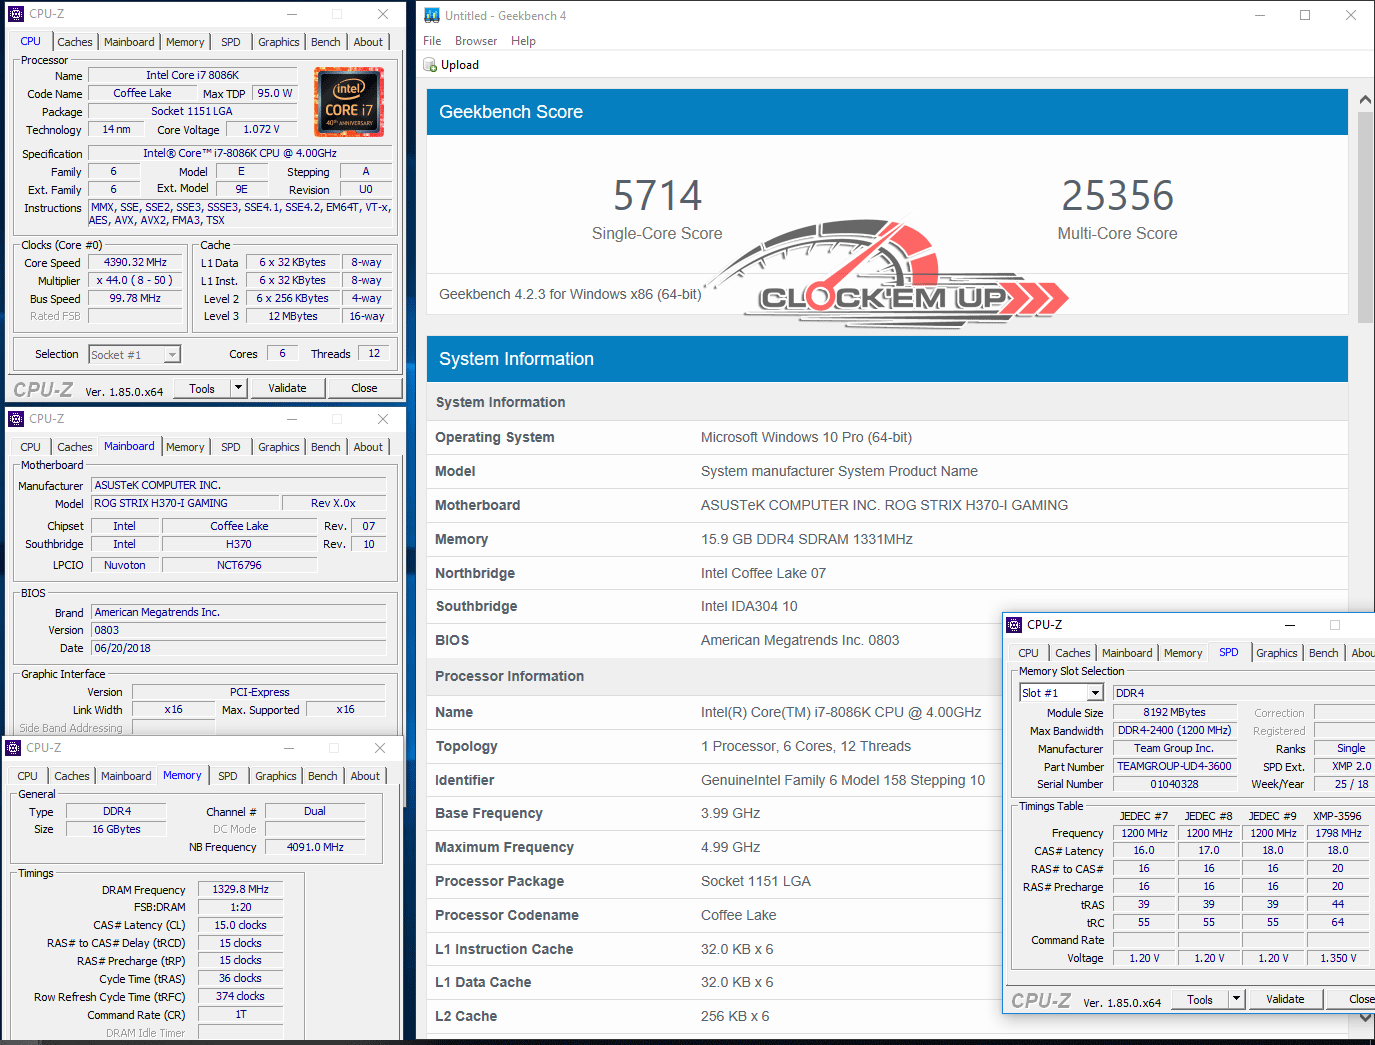Switch to the Caches tab in the CPU window
This screenshot has height=1045, width=1375.
click(75, 42)
